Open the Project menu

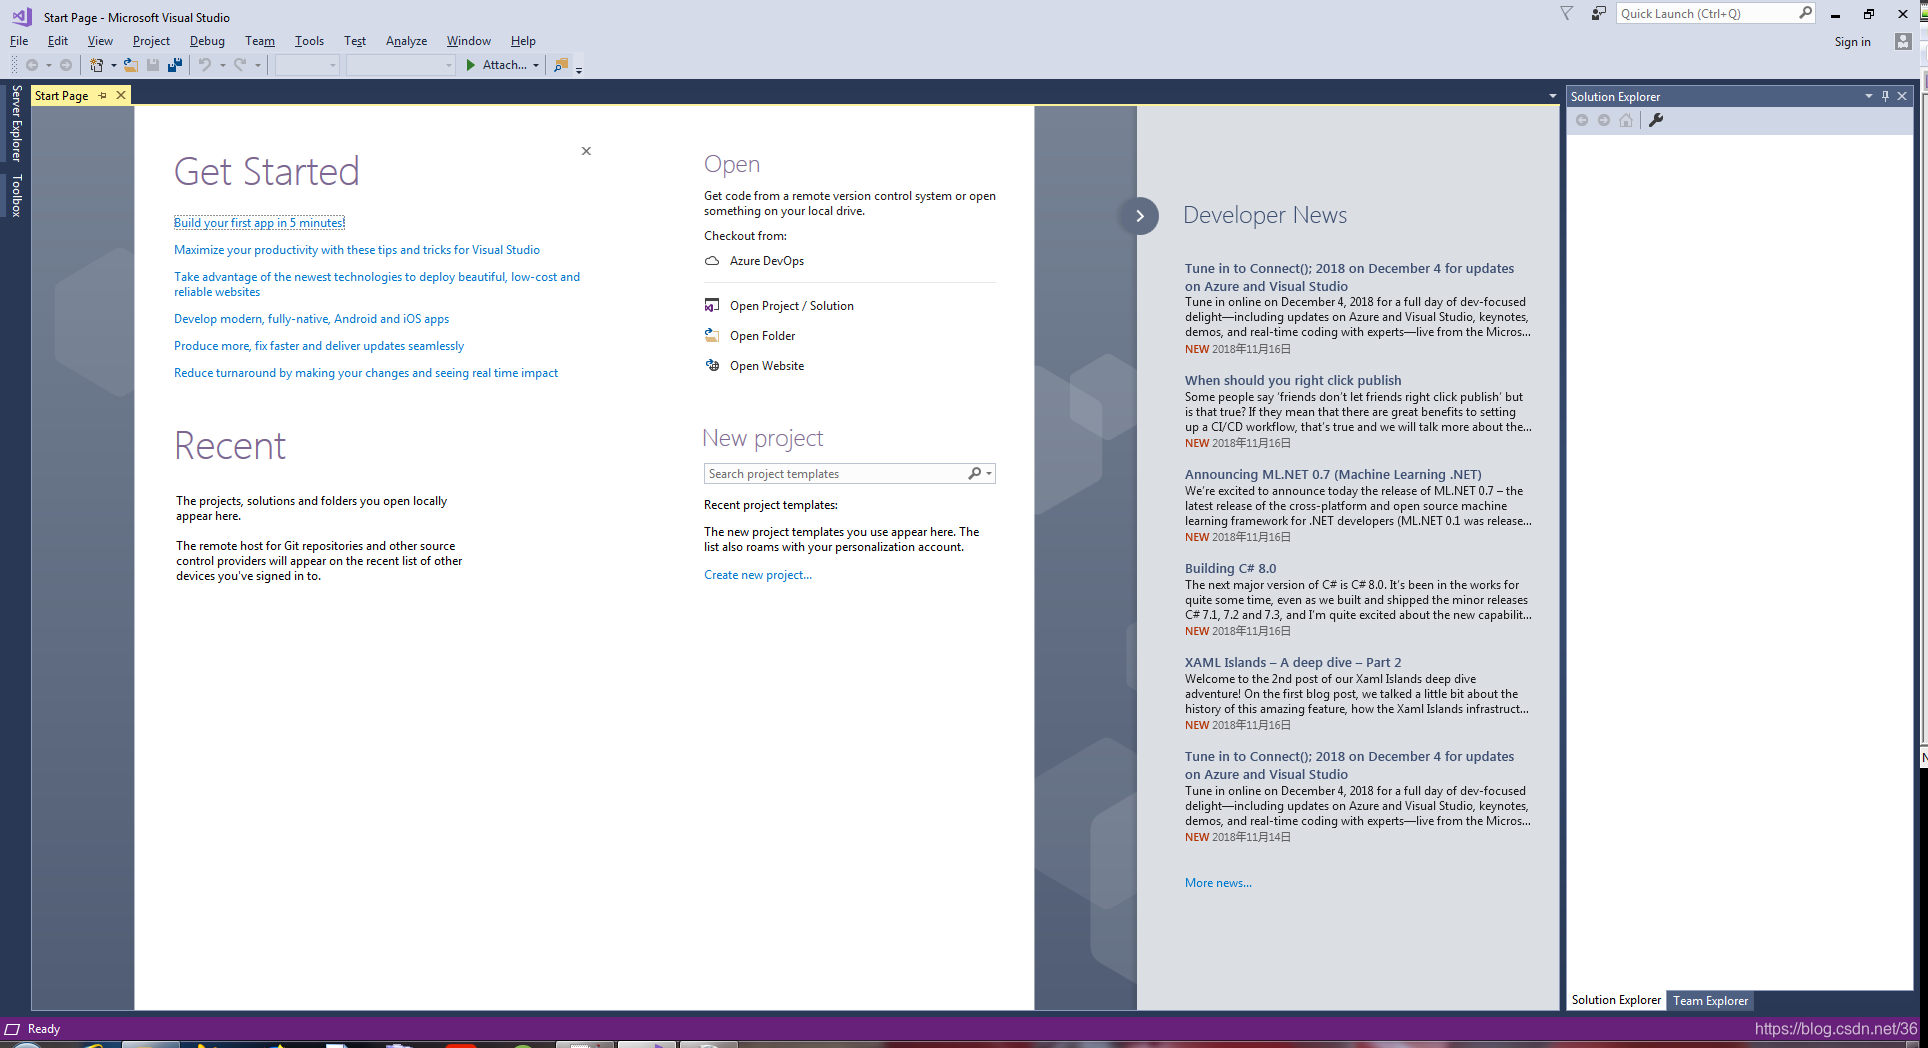coord(151,41)
